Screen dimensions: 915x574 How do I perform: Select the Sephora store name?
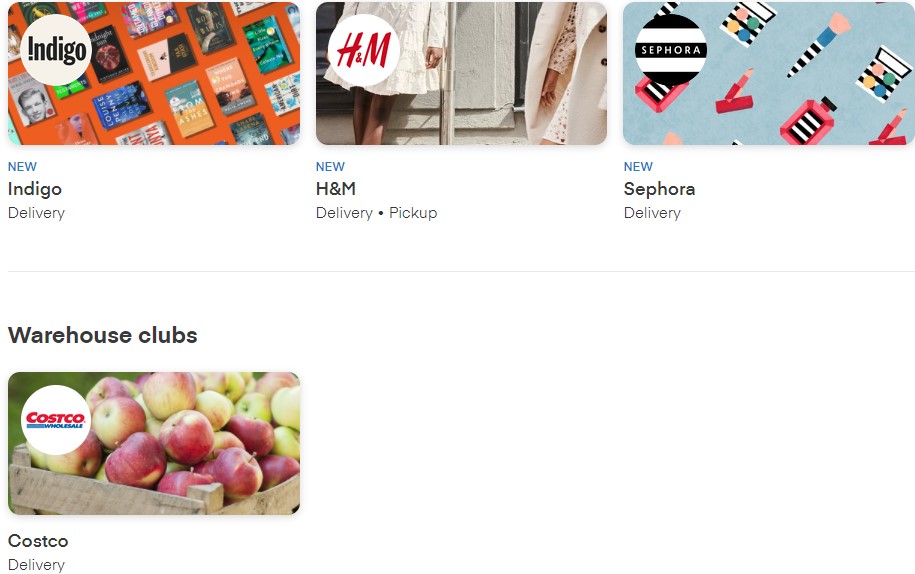659,190
